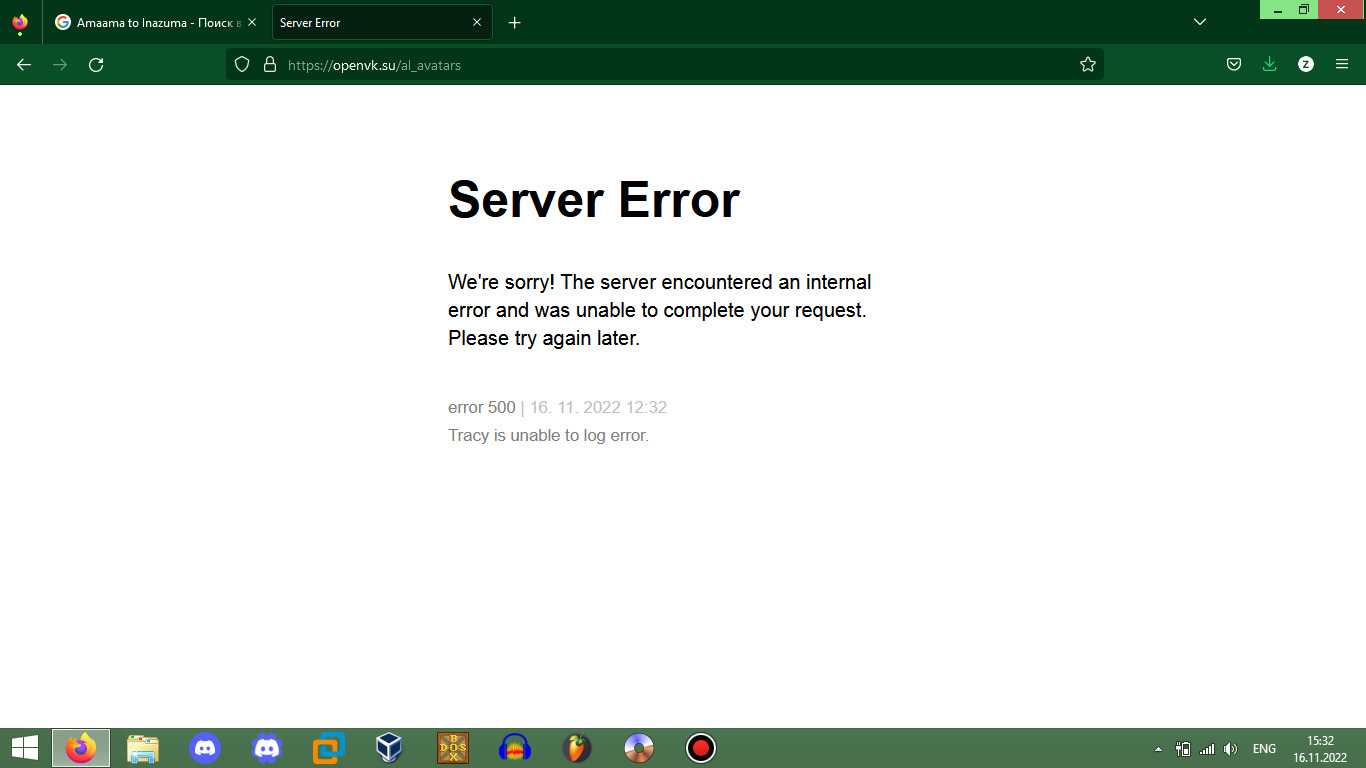Image resolution: width=1366 pixels, height=768 pixels.
Task: Close the Server Error tab
Action: click(477, 22)
